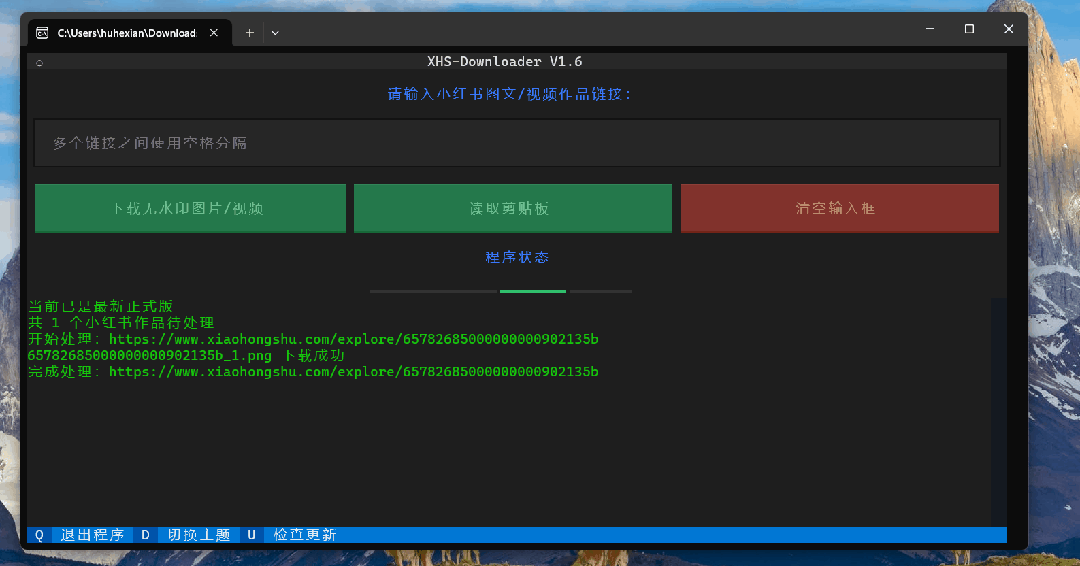Click the 共 1 个小红书作品 log line
The height and width of the screenshot is (566, 1080).
click(121, 322)
